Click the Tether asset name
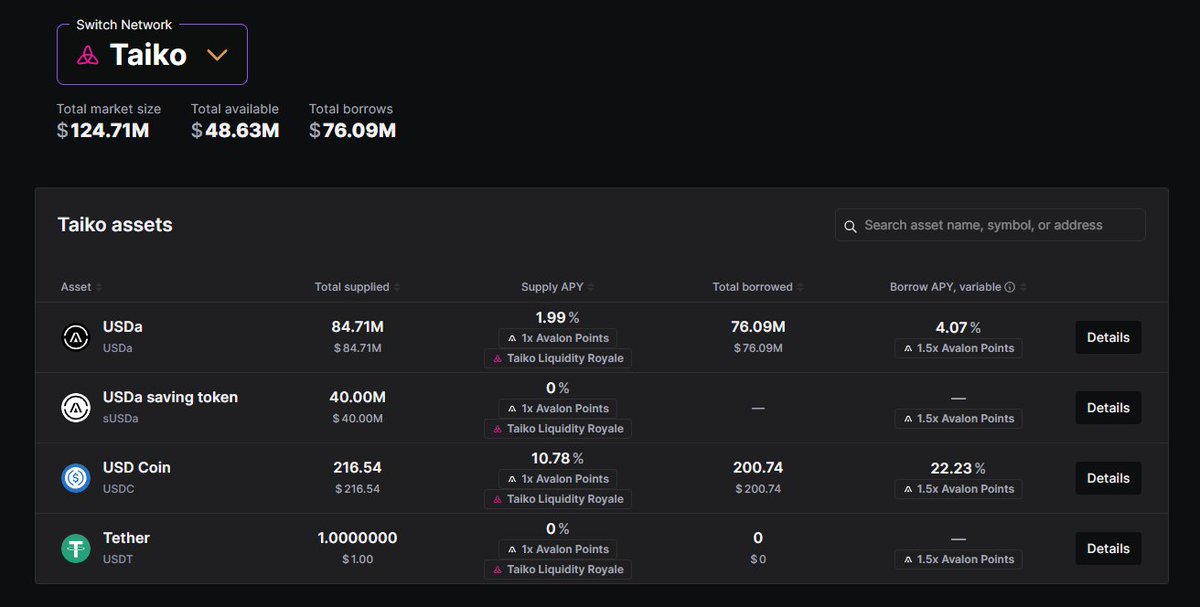This screenshot has height=607, width=1200. click(126, 537)
